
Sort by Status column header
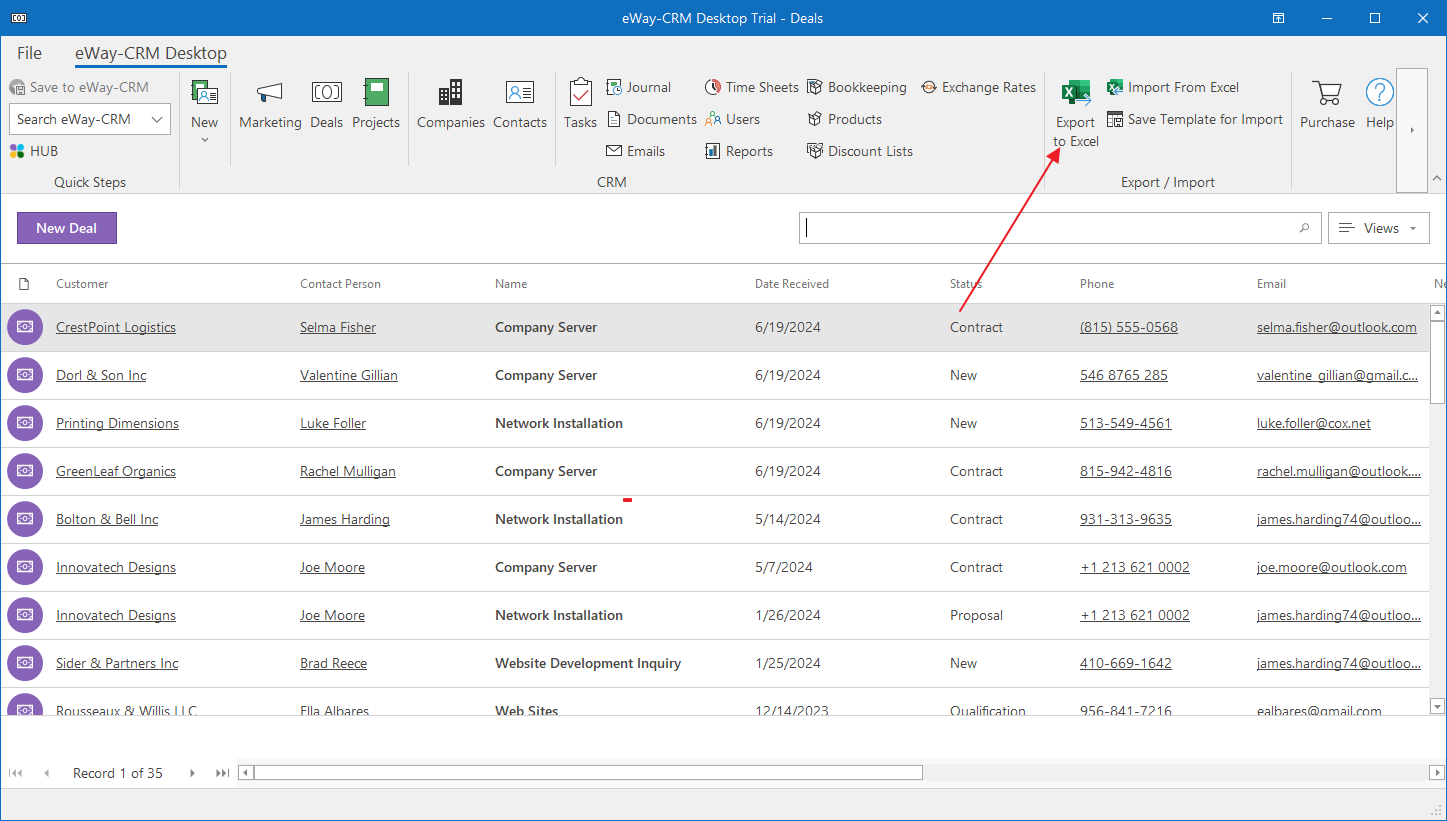(966, 284)
